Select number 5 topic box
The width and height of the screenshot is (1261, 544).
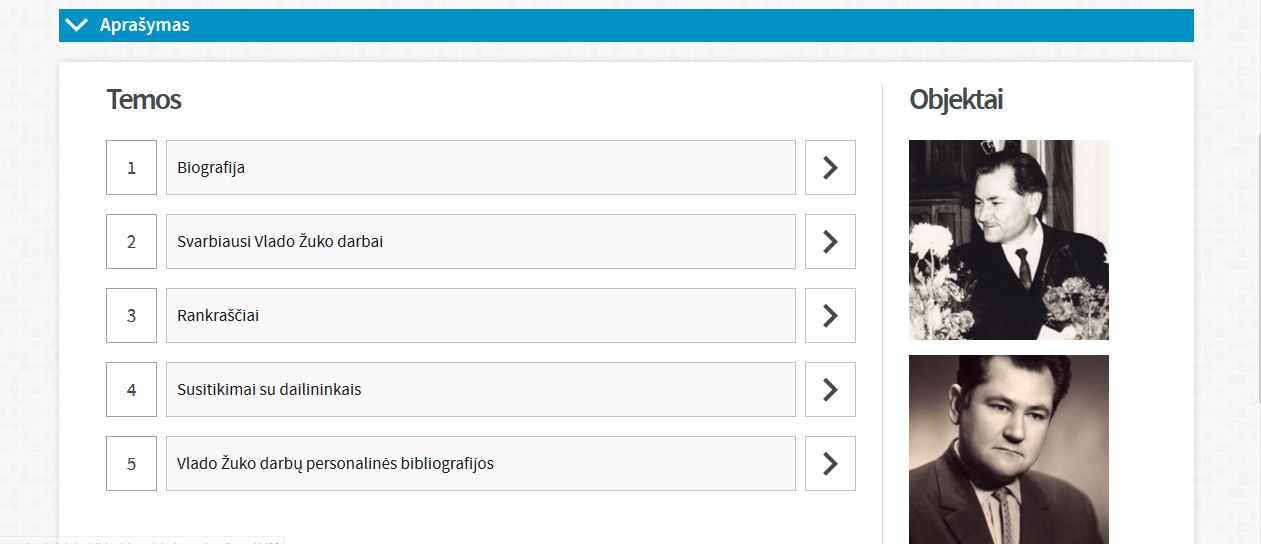131,463
